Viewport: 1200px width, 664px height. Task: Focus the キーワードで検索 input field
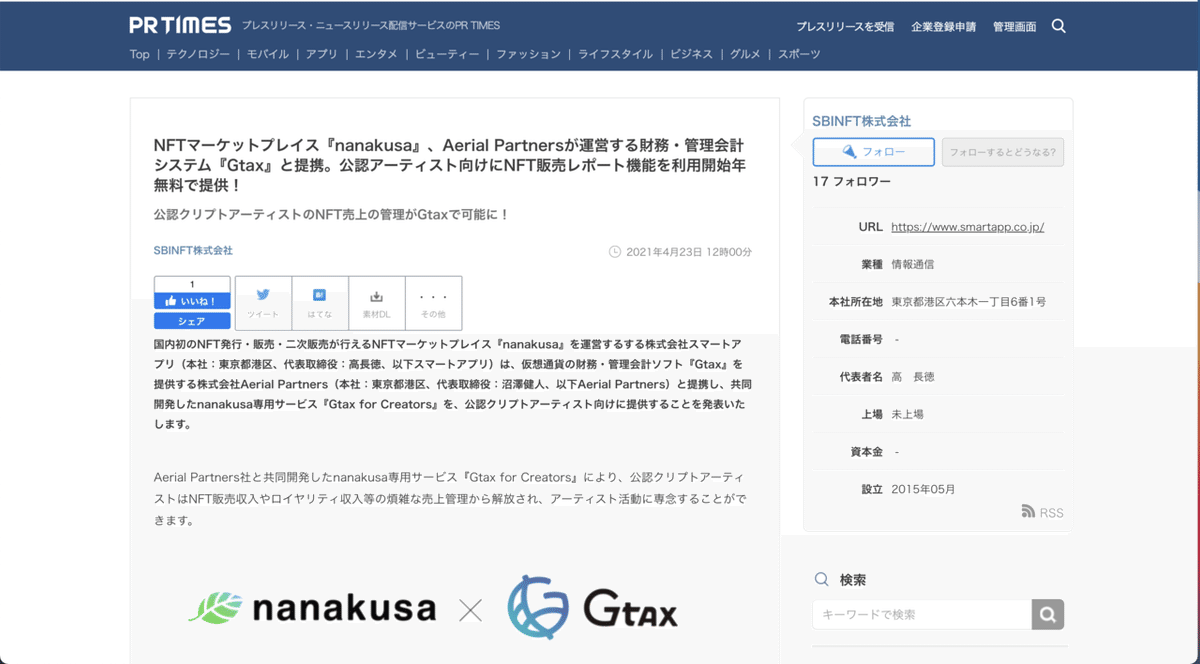[922, 614]
